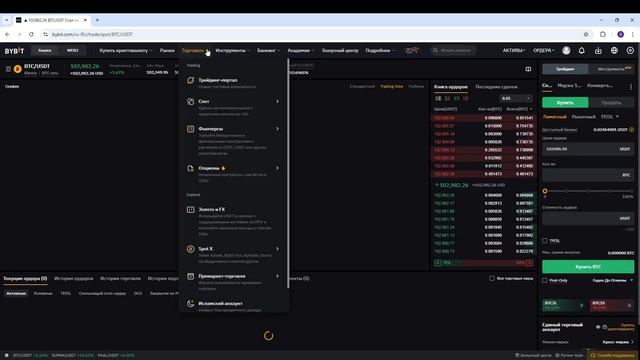Select the Золото и FX menu icon

pos(191,209)
